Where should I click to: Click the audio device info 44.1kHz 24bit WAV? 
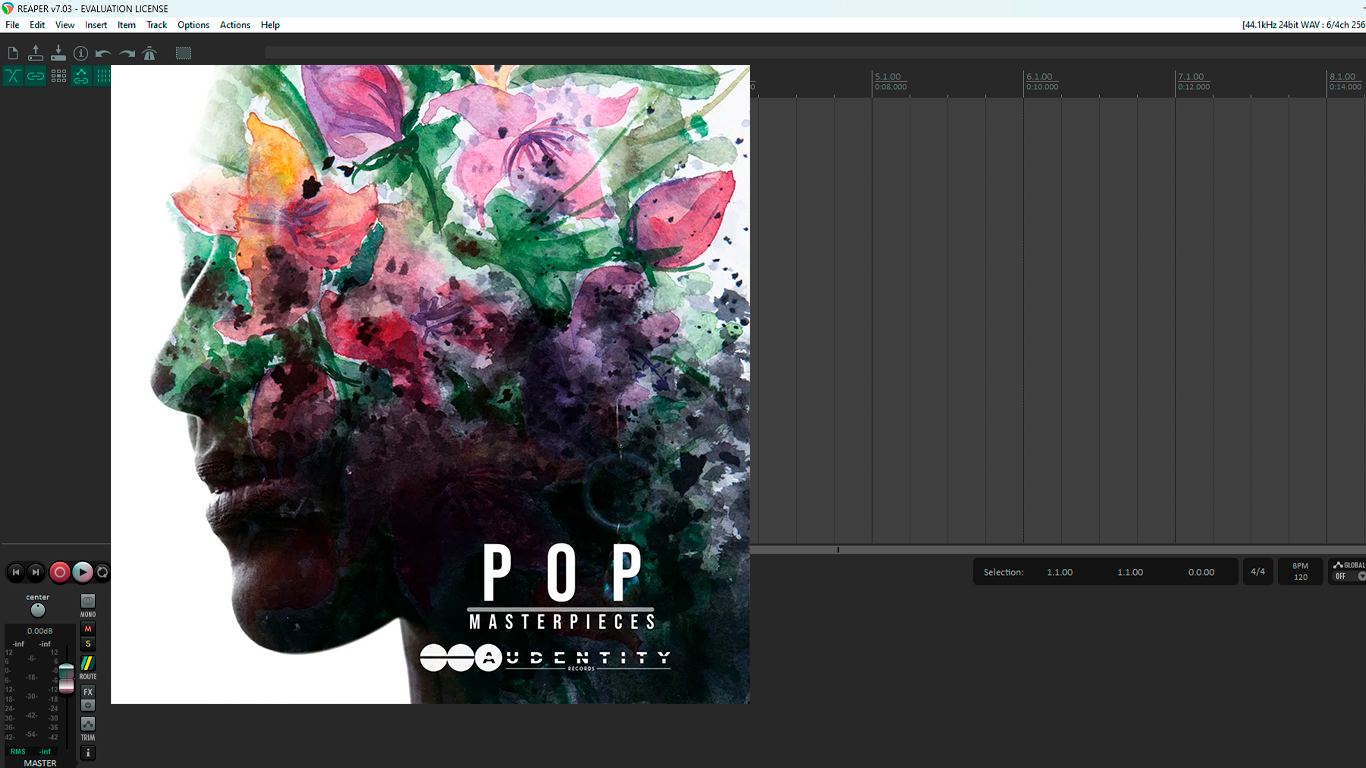tap(1303, 25)
